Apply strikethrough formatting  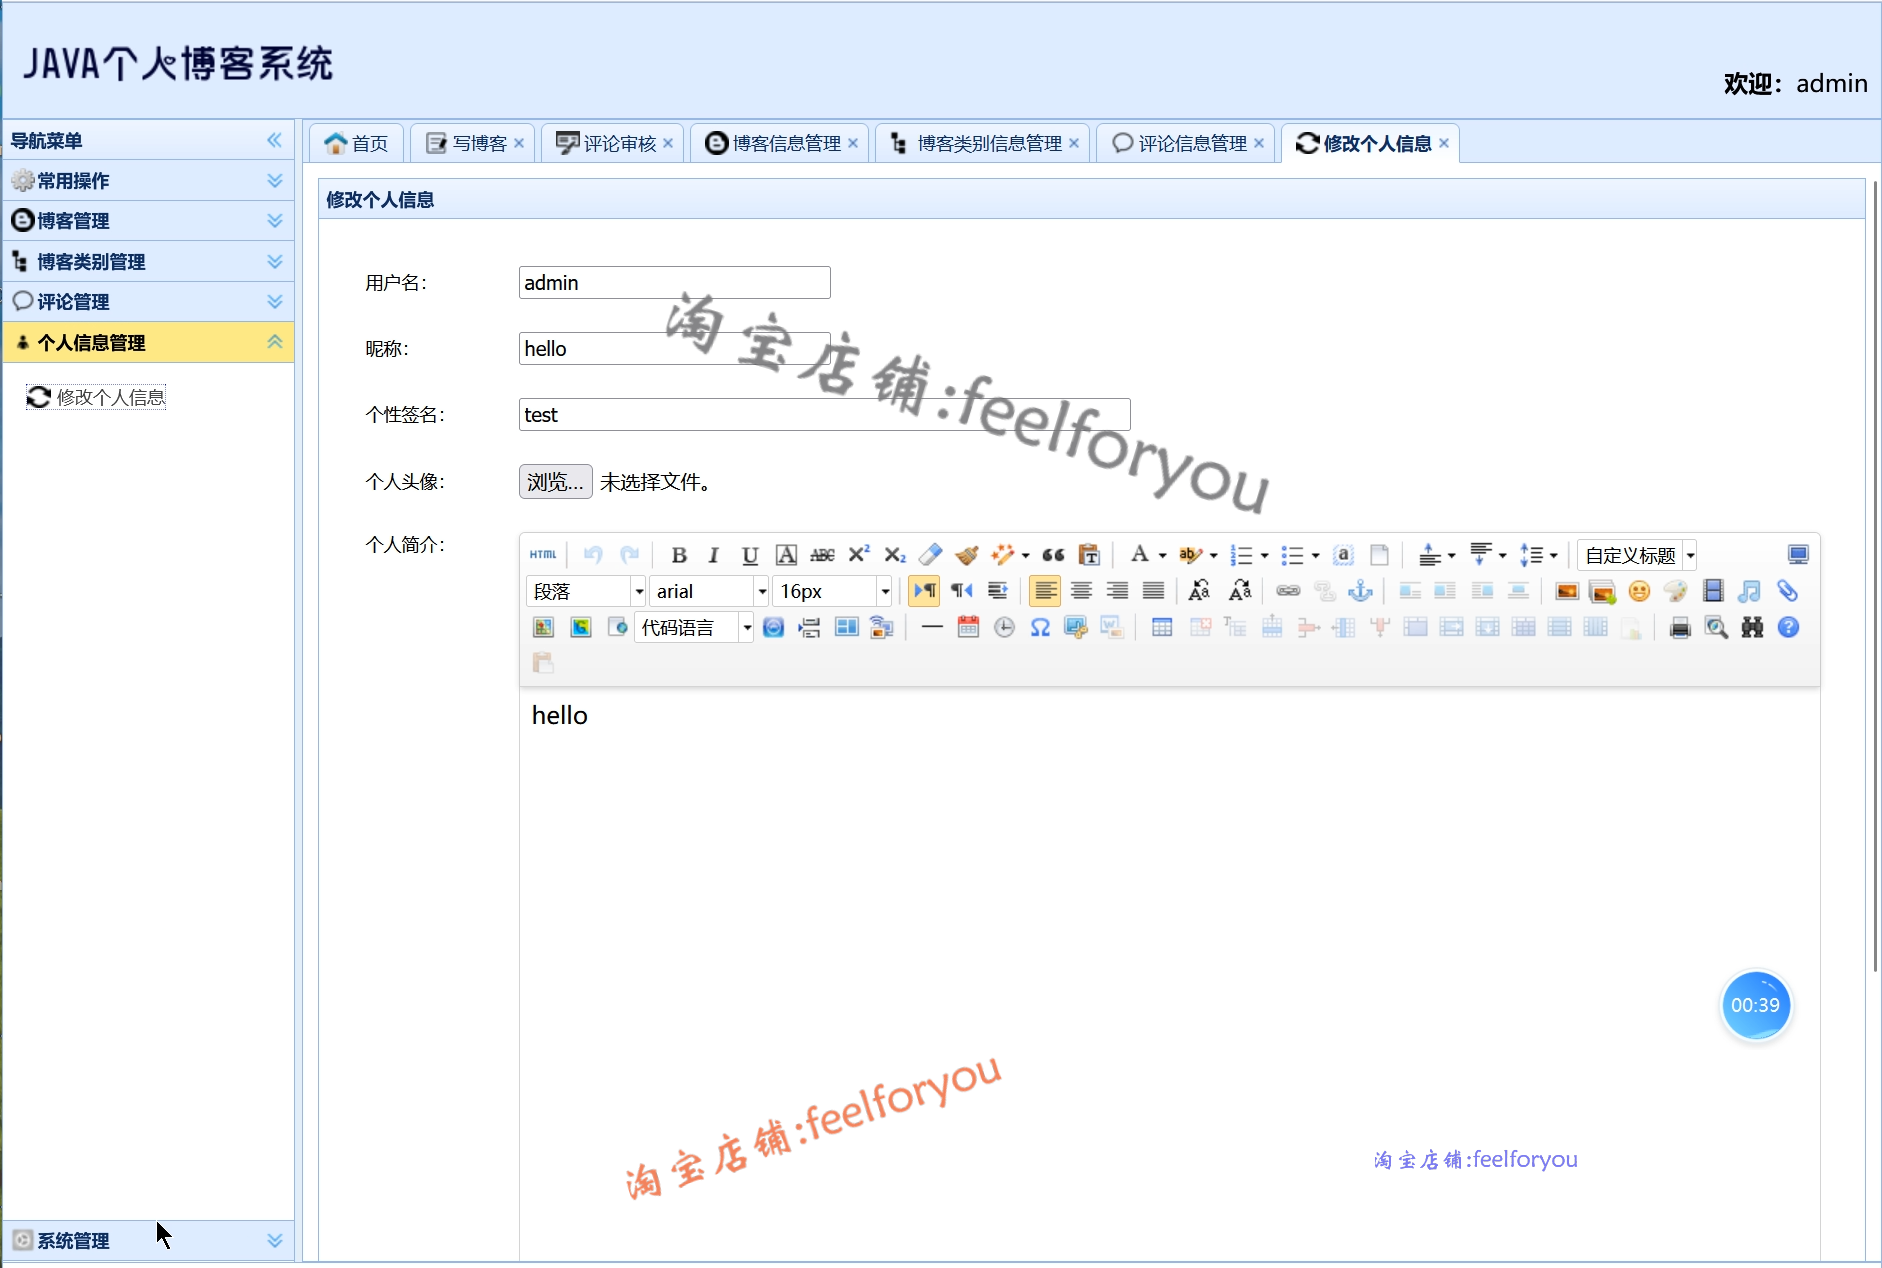point(822,555)
